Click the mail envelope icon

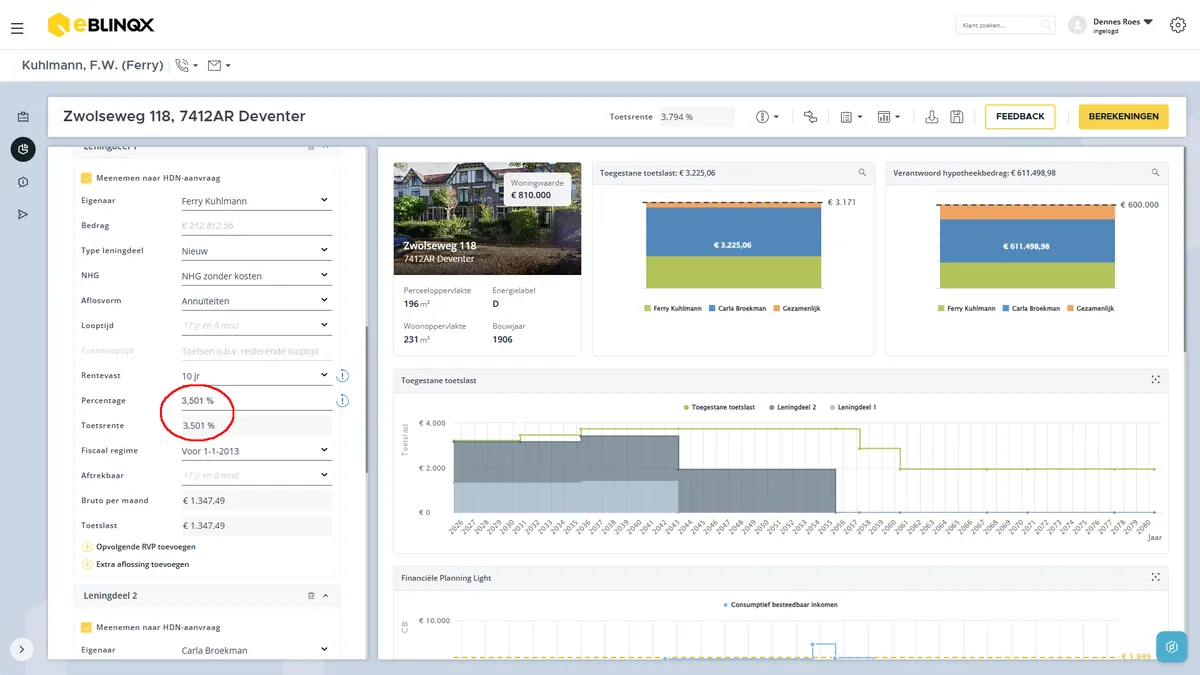214,65
